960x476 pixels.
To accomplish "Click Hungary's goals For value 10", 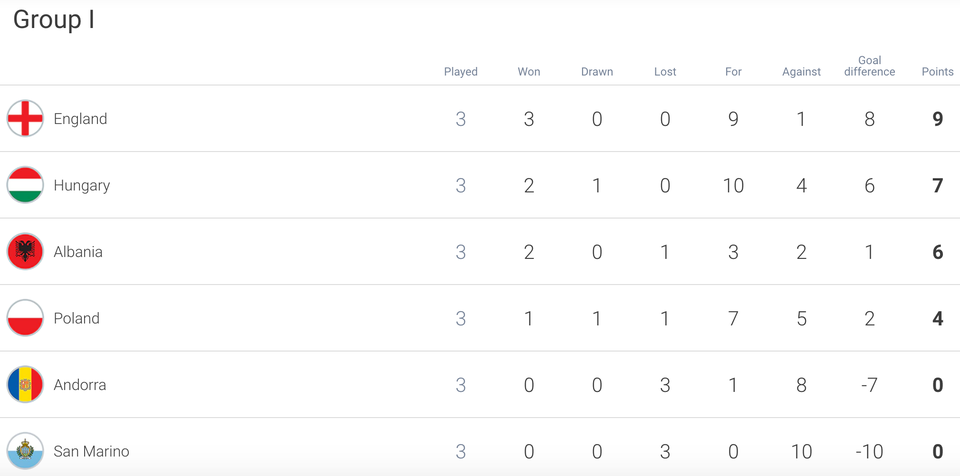I will 733,186.
